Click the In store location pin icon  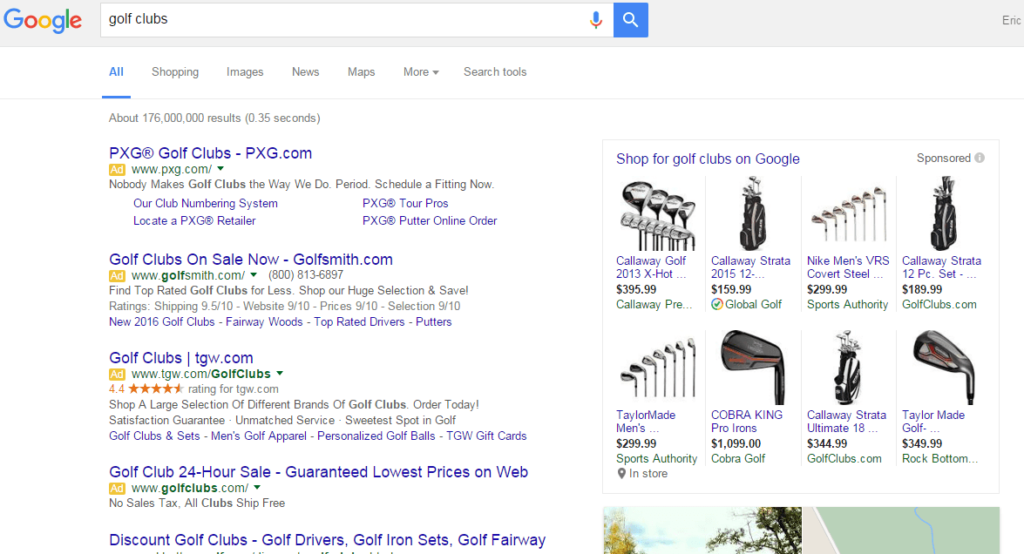coord(622,474)
